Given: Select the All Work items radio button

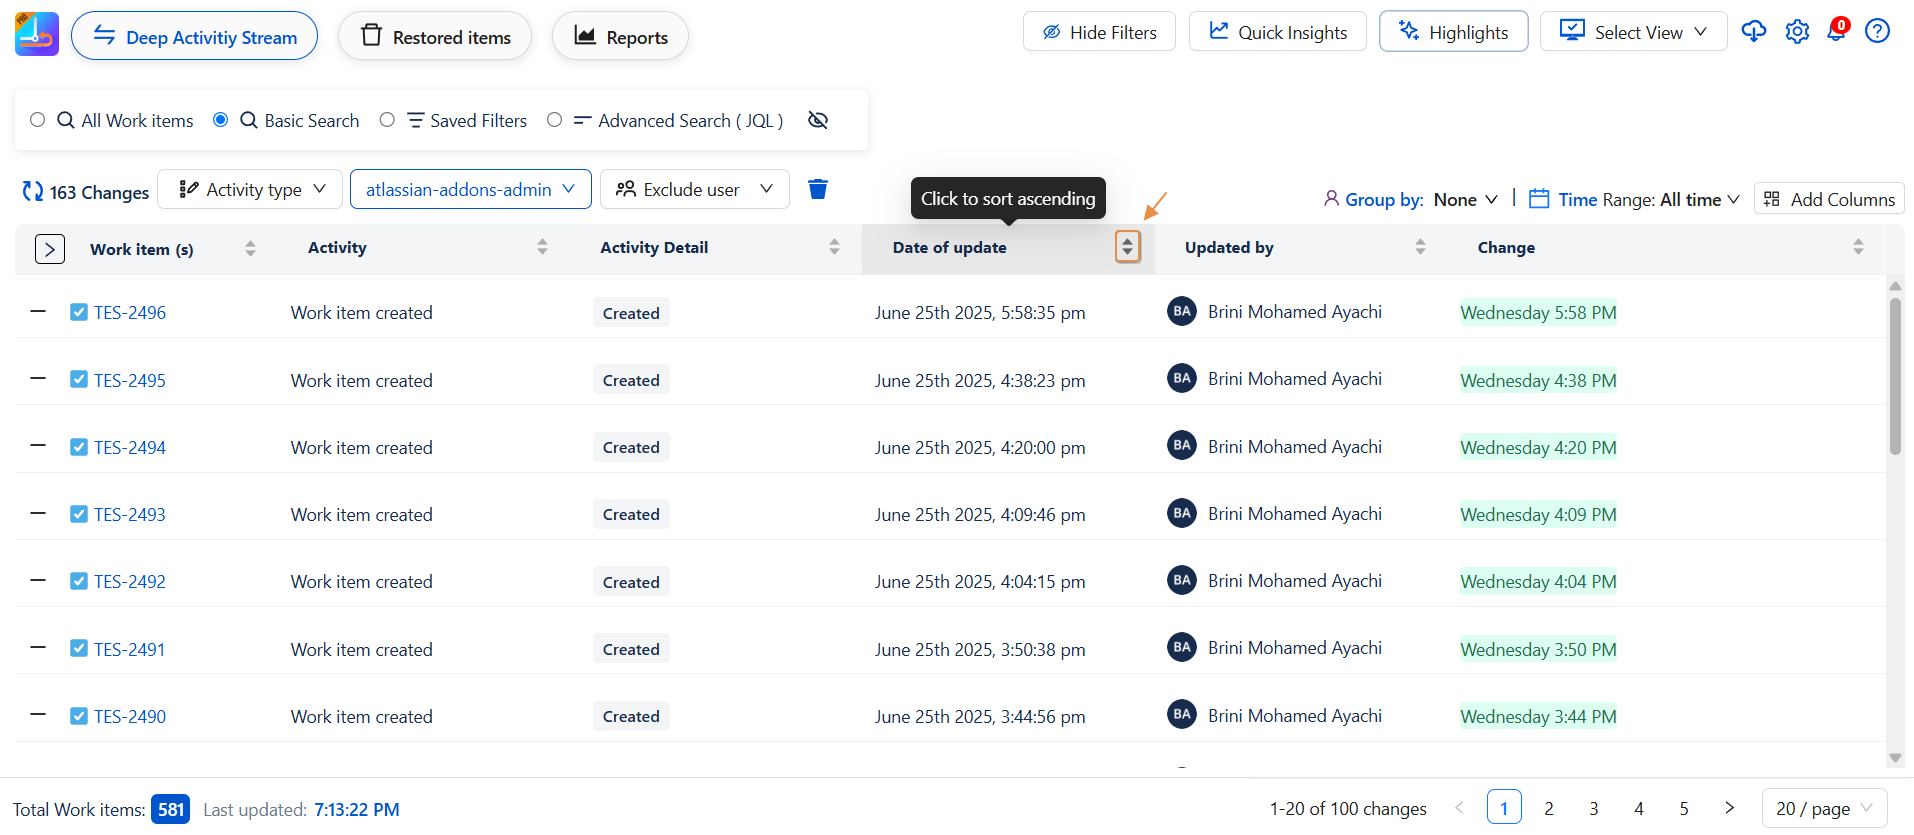Looking at the screenshot, I should pos(38,120).
